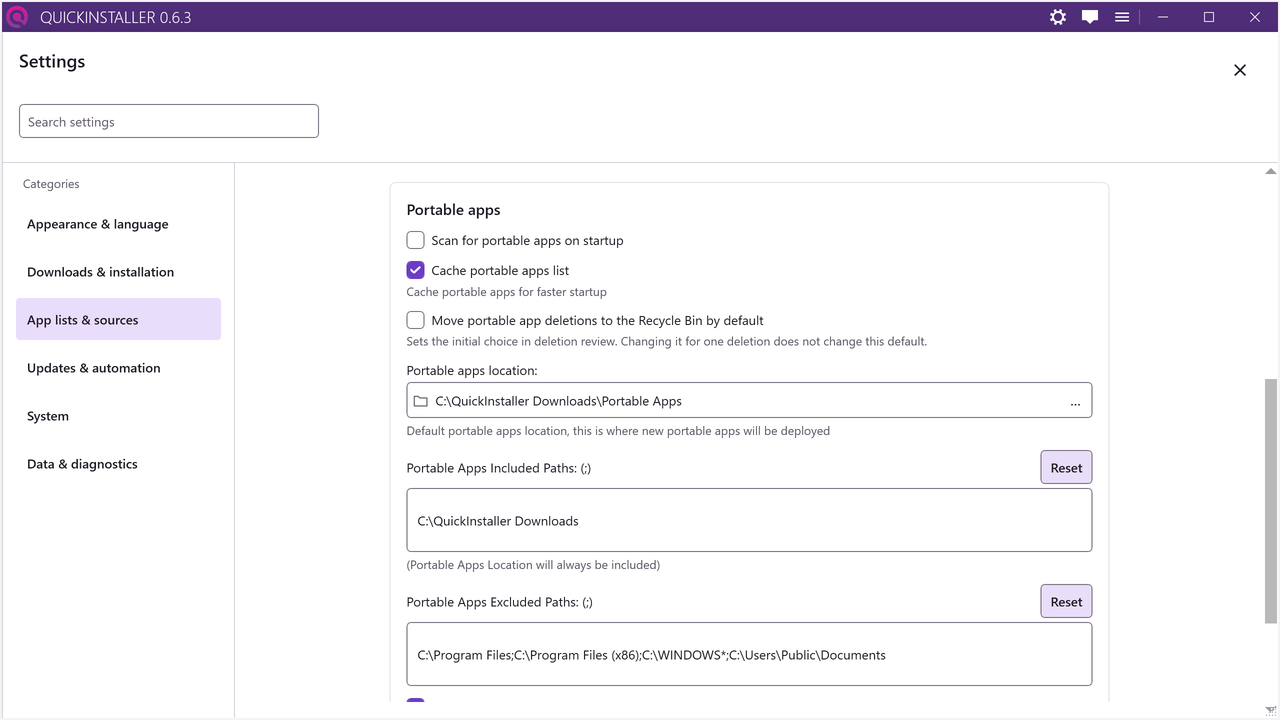Open the feedback chat bubble icon

click(x=1090, y=17)
